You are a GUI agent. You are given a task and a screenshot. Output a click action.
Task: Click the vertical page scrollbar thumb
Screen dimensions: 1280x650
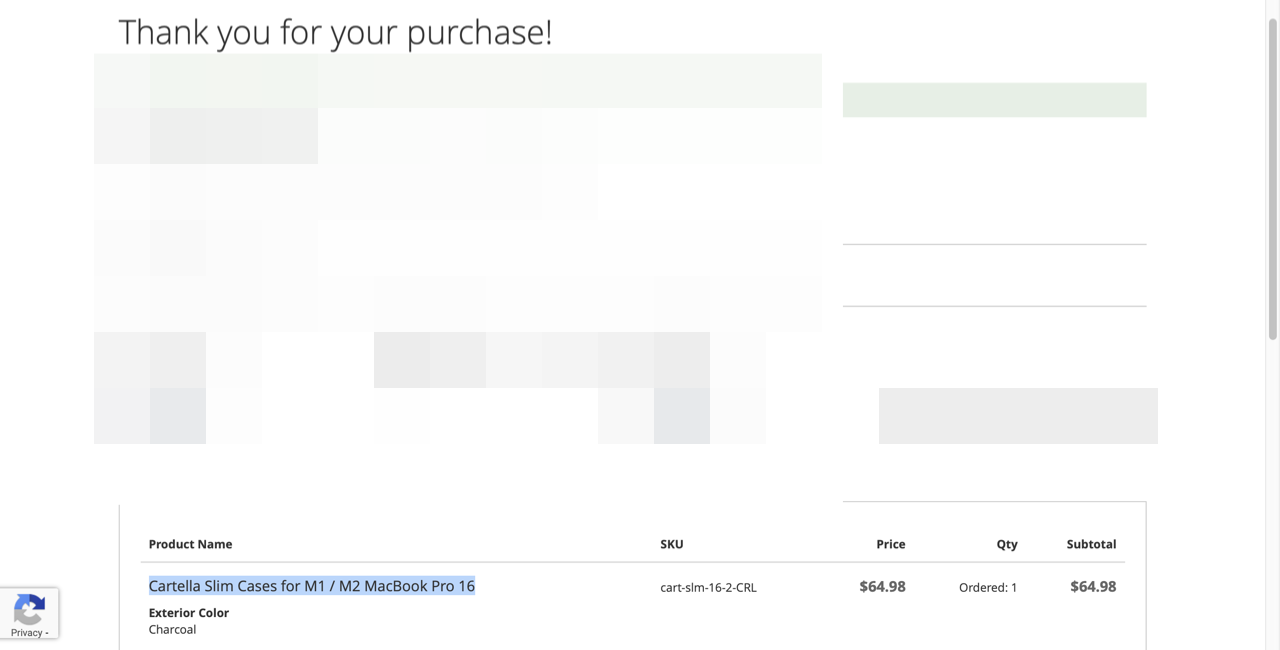[x=1272, y=178]
